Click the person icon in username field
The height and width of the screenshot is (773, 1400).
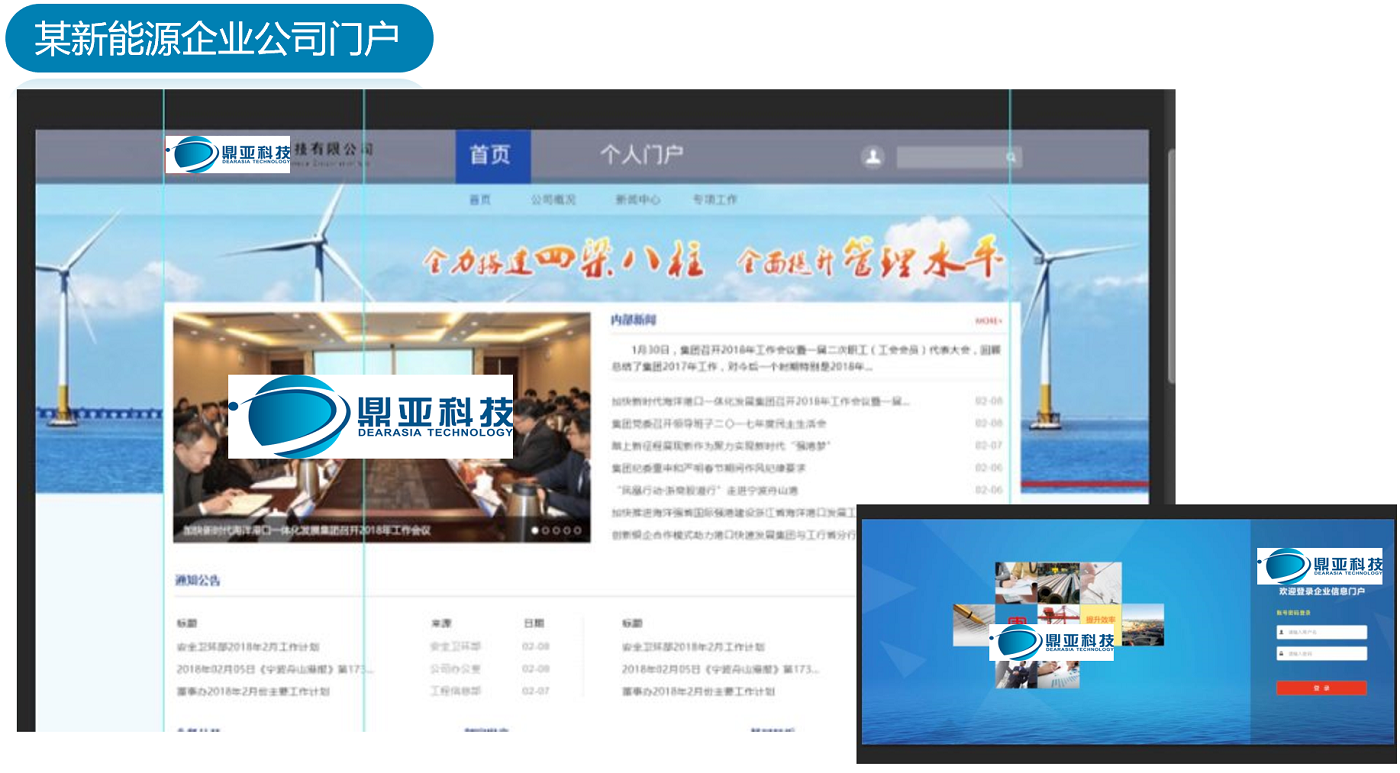(x=1282, y=632)
